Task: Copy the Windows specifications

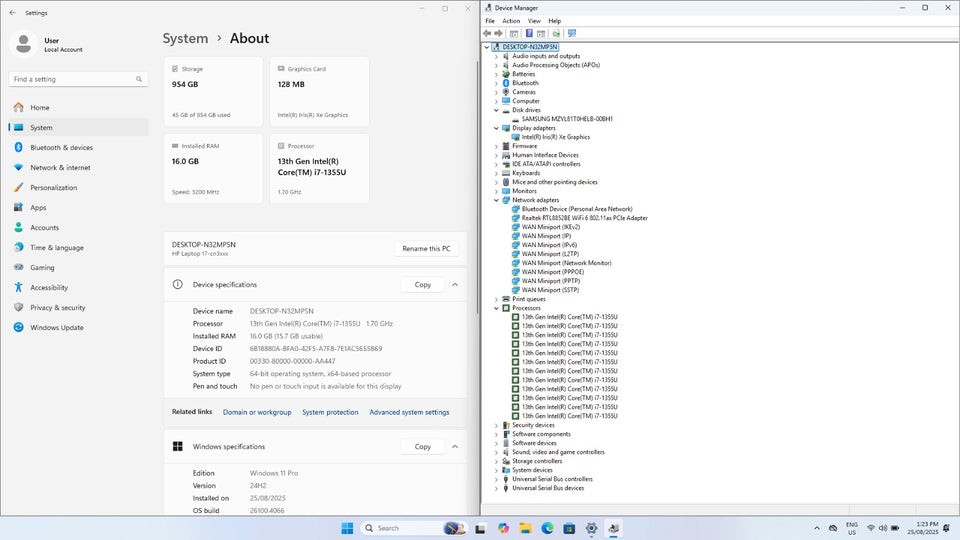Action: click(422, 446)
